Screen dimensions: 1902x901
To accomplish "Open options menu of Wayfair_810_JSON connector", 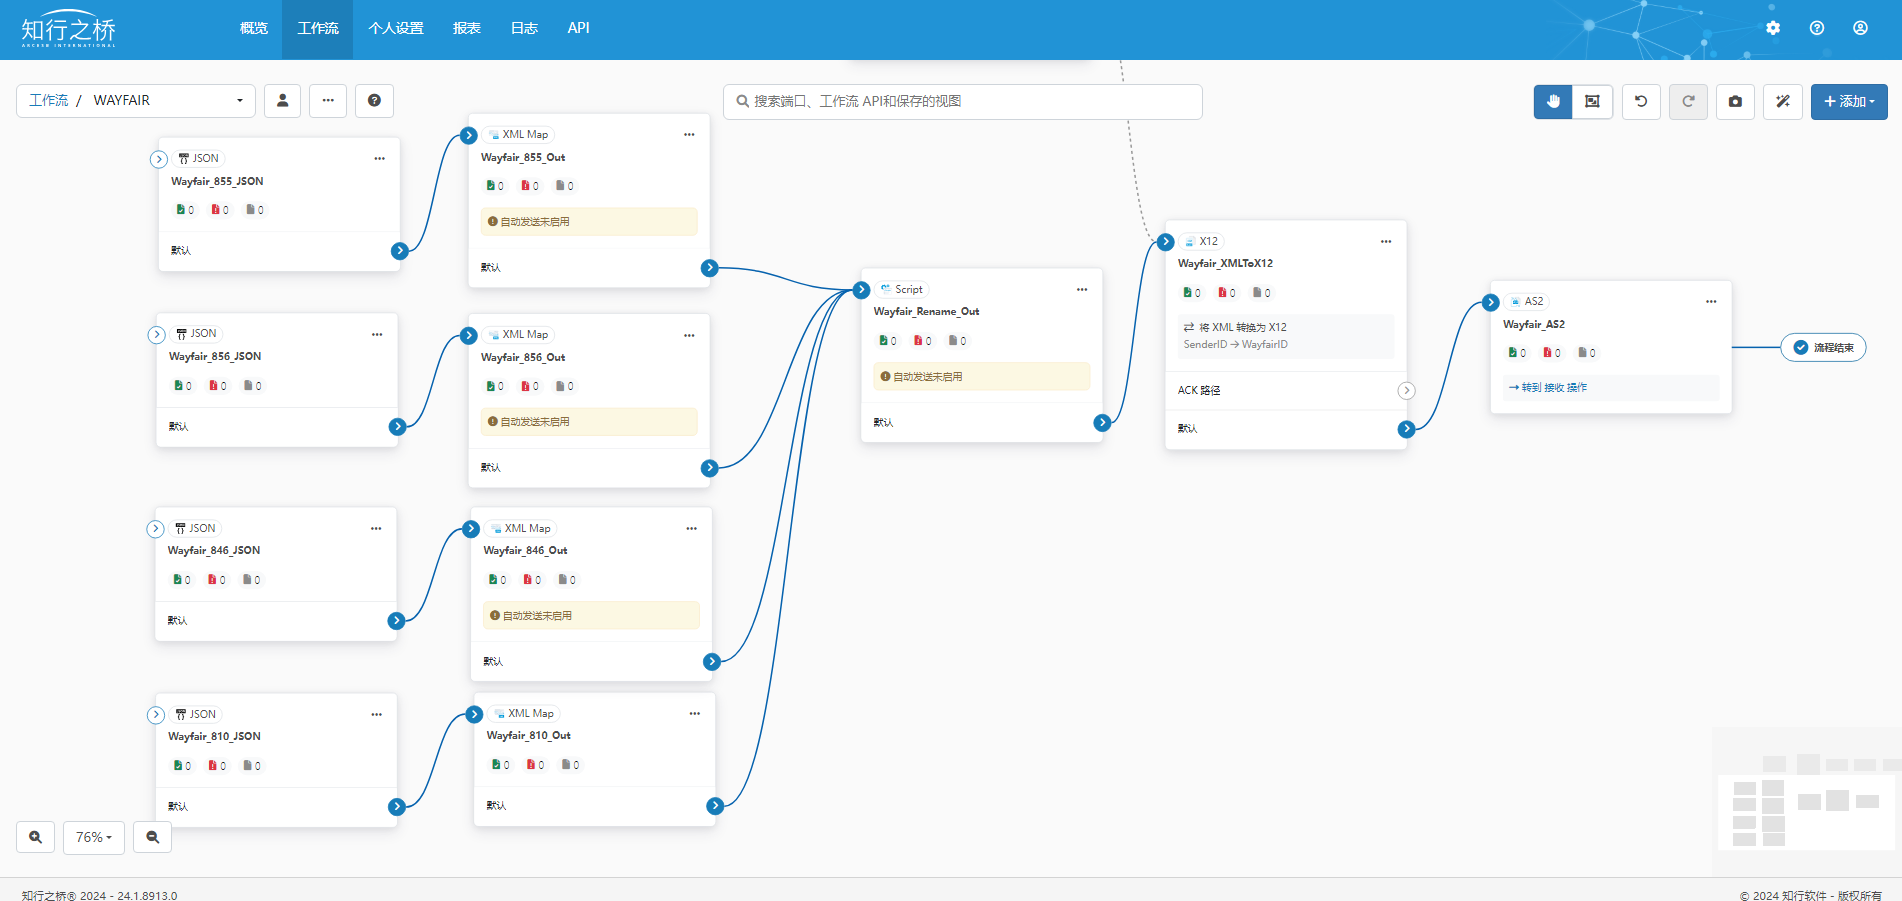I will pyautogui.click(x=376, y=714).
